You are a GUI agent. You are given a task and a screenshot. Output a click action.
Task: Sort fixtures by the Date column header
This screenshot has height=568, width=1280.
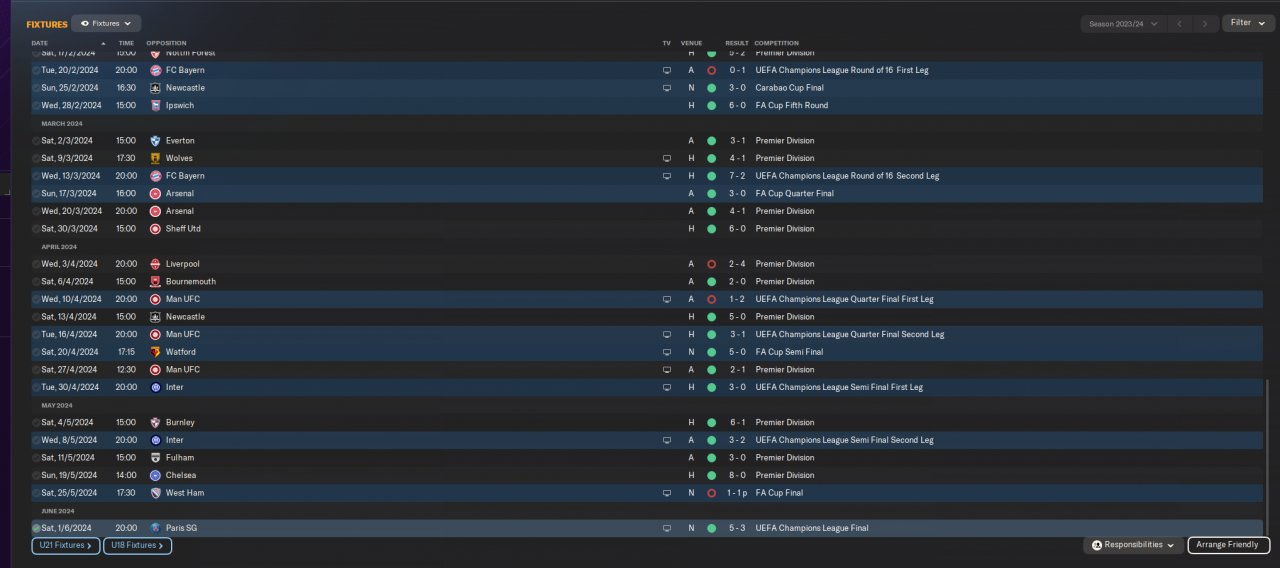point(40,43)
